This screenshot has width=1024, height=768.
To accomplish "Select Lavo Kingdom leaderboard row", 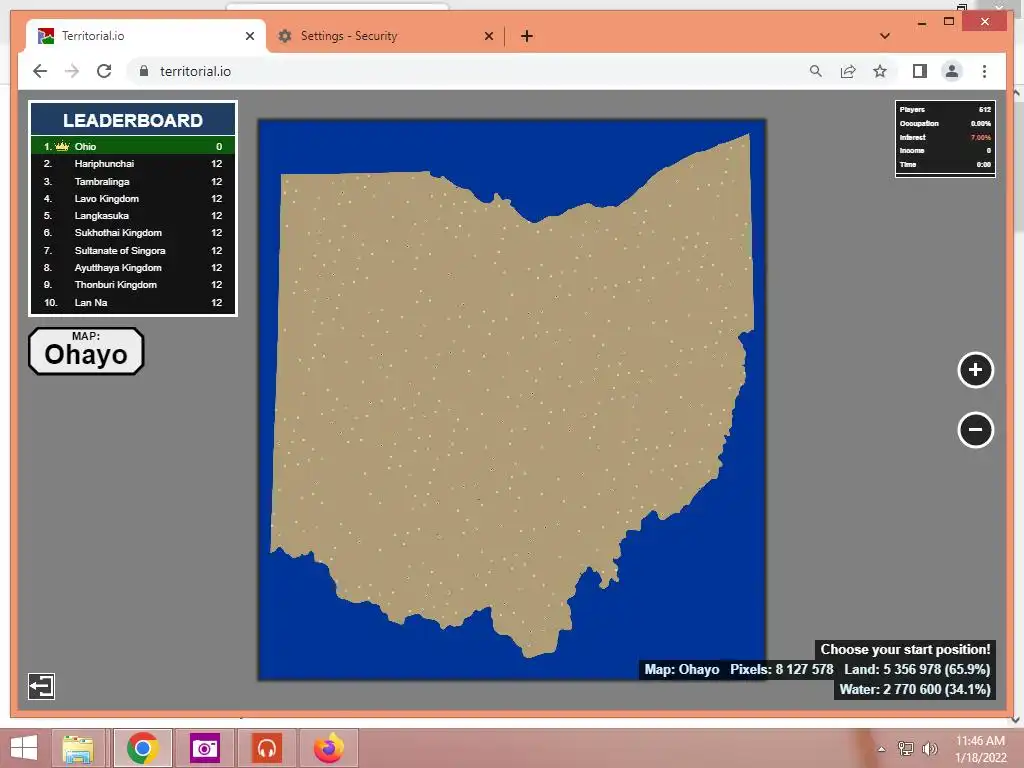I will click(x=133, y=199).
